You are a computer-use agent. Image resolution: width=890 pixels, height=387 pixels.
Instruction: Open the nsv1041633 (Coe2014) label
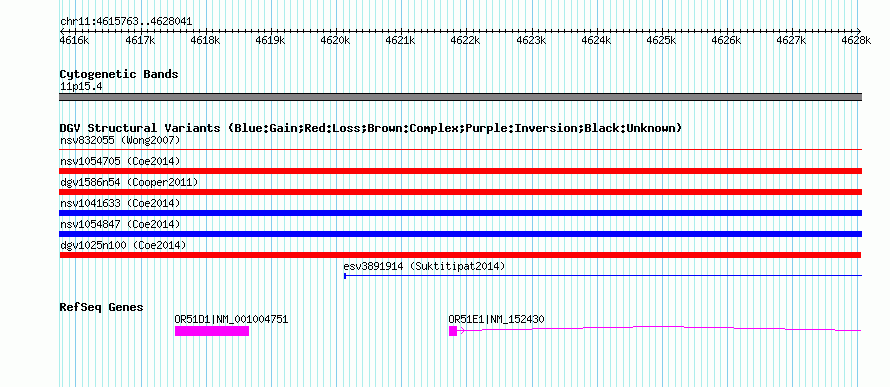click(x=120, y=203)
